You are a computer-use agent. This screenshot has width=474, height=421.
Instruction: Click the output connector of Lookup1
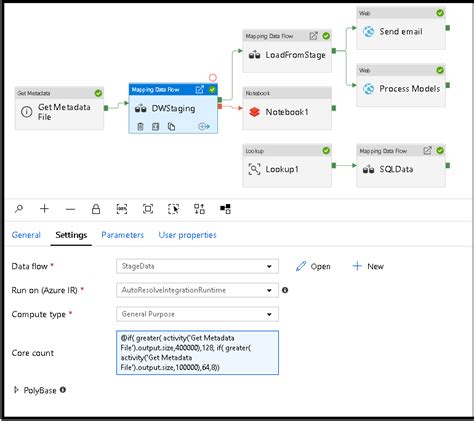pos(334,165)
